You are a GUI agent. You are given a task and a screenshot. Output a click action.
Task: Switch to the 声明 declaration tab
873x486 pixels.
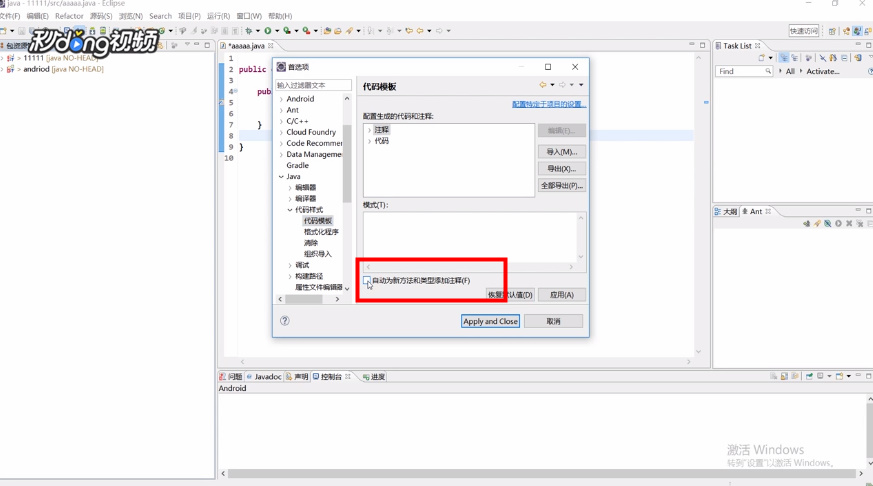[x=297, y=377]
